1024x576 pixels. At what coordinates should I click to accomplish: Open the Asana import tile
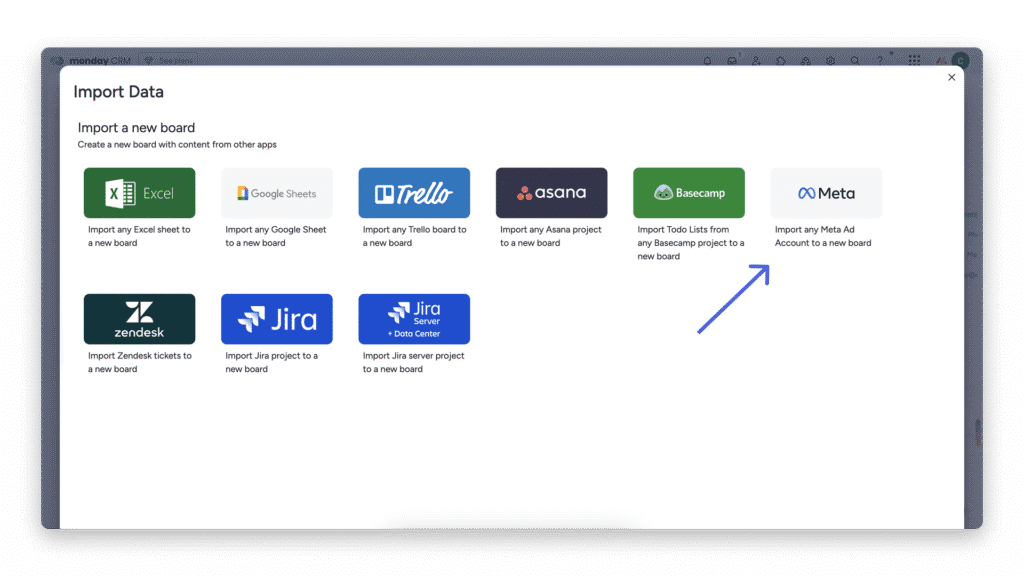pos(551,193)
